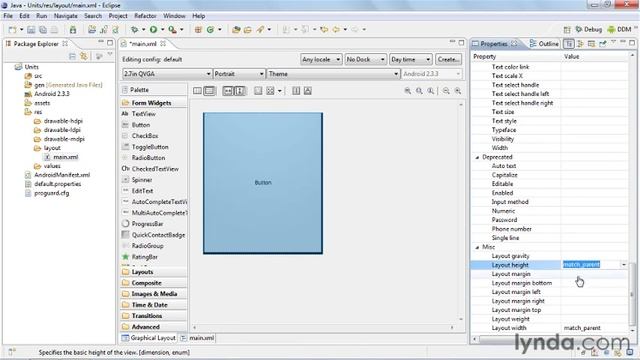Collapse the Deprecated property group
Image resolution: width=640 pixels, height=360 pixels.
[x=477, y=157]
